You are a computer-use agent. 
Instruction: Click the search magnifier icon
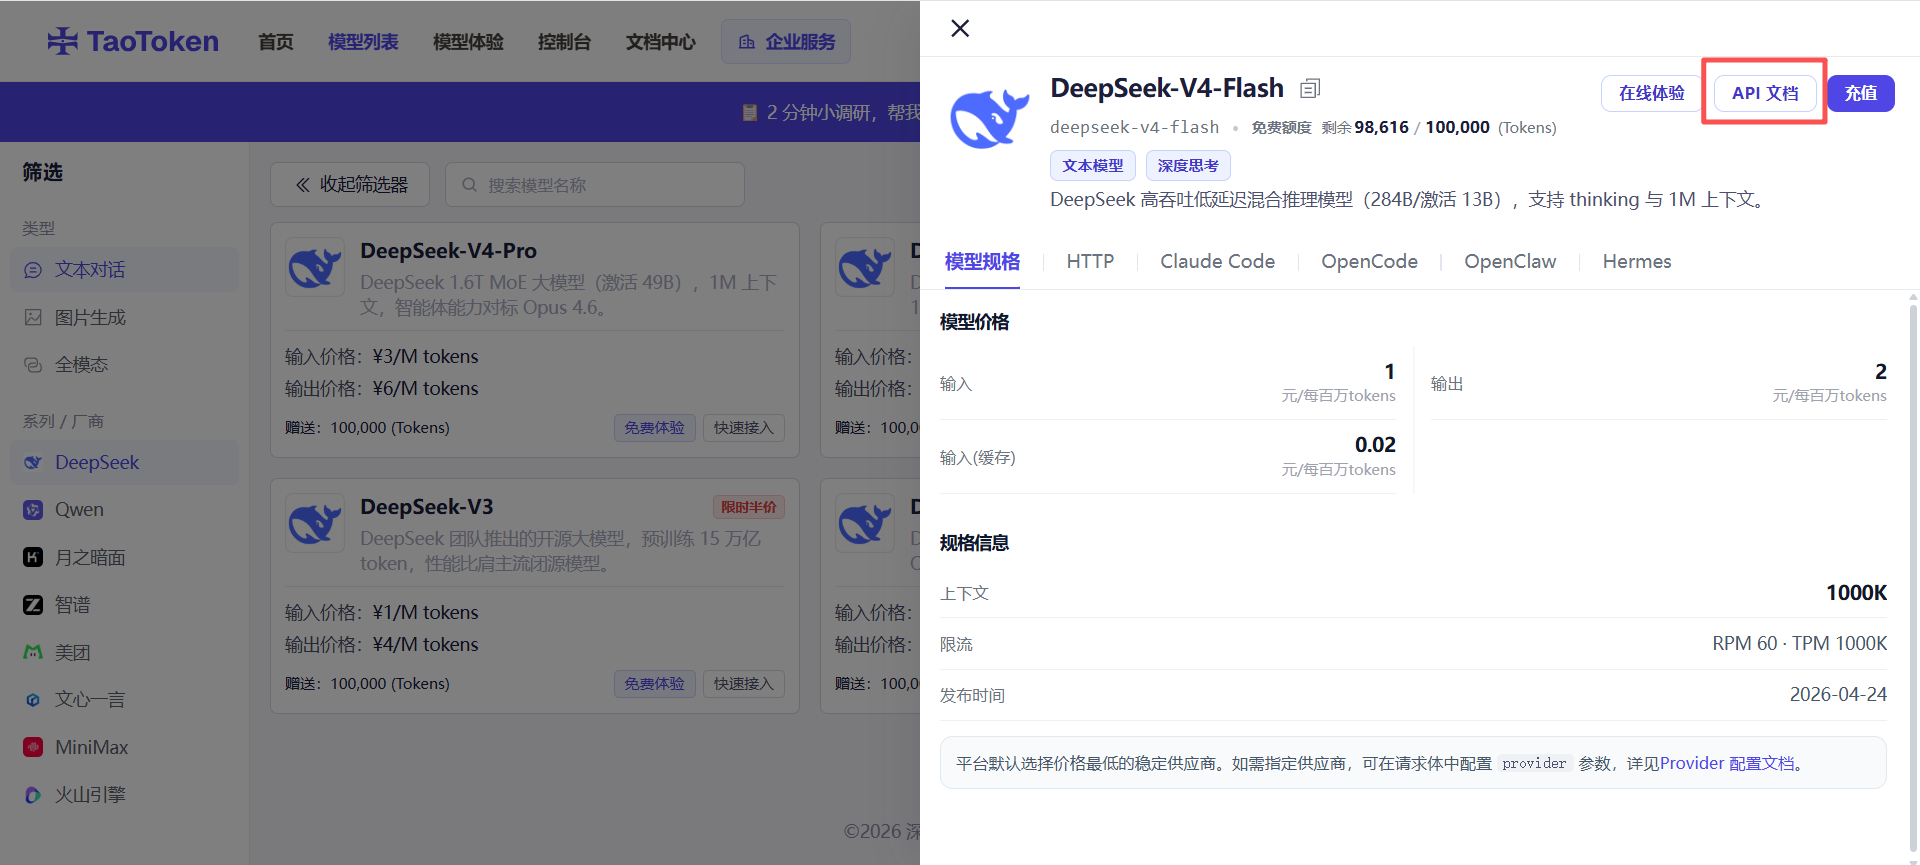(469, 185)
